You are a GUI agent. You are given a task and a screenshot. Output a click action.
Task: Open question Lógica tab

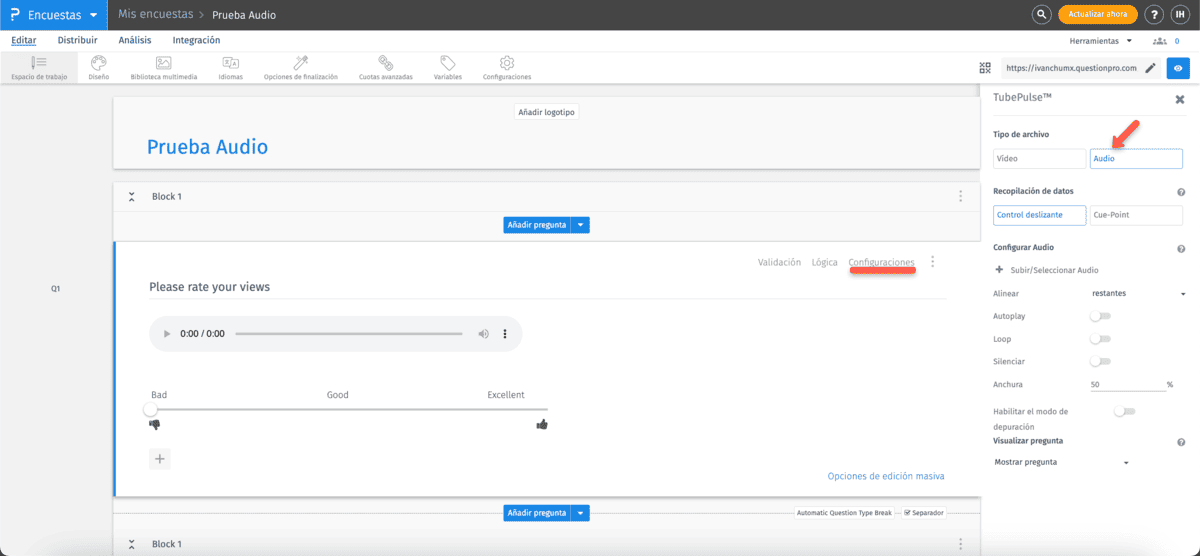click(825, 262)
